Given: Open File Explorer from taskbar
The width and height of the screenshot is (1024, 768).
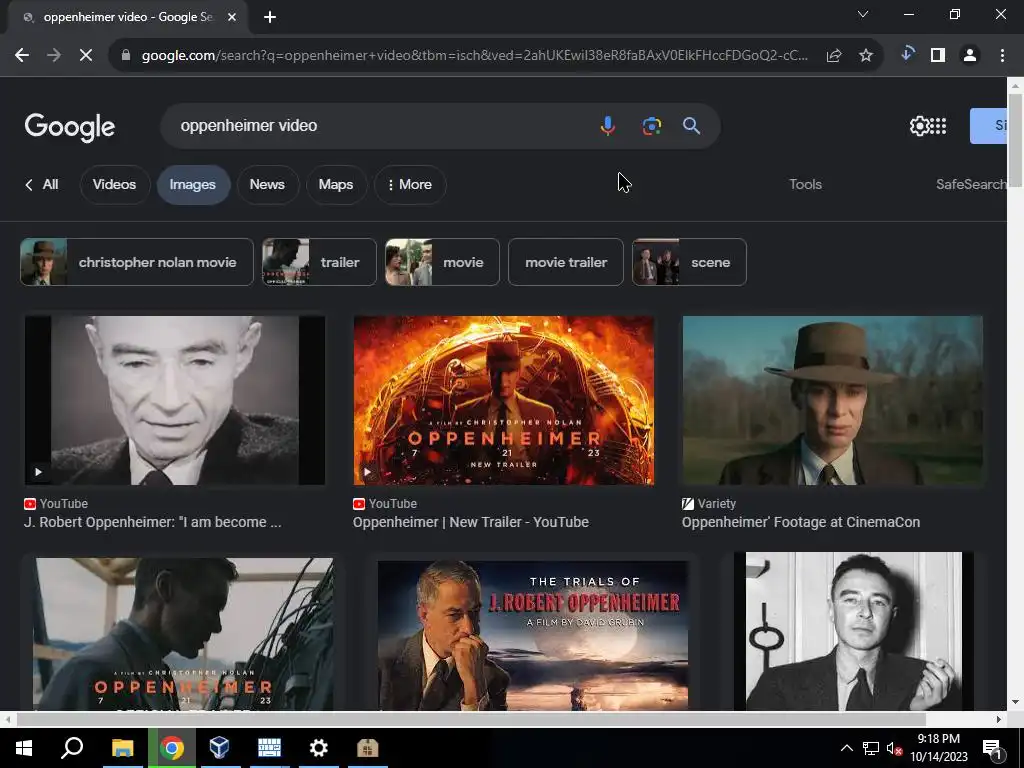Looking at the screenshot, I should pos(122,748).
